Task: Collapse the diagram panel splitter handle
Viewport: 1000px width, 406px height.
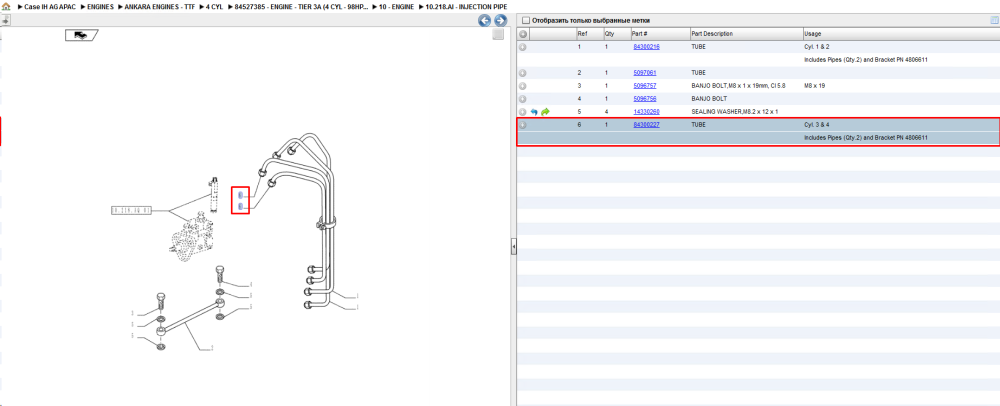Action: (x=513, y=247)
